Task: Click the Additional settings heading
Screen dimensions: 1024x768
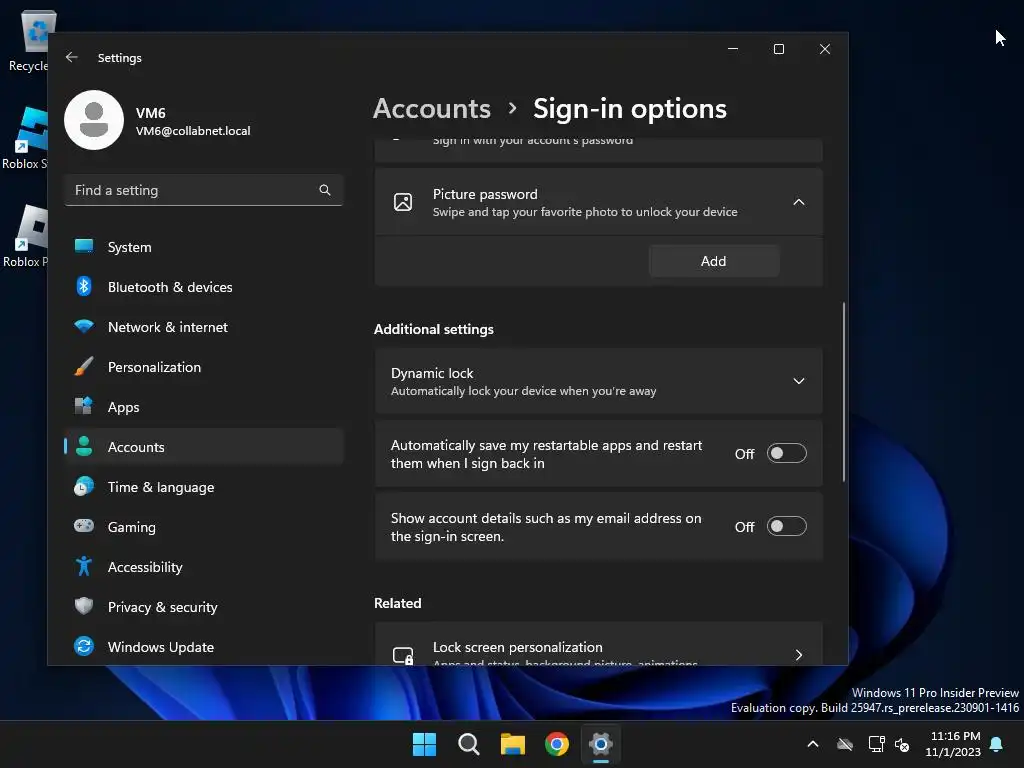Action: [434, 329]
